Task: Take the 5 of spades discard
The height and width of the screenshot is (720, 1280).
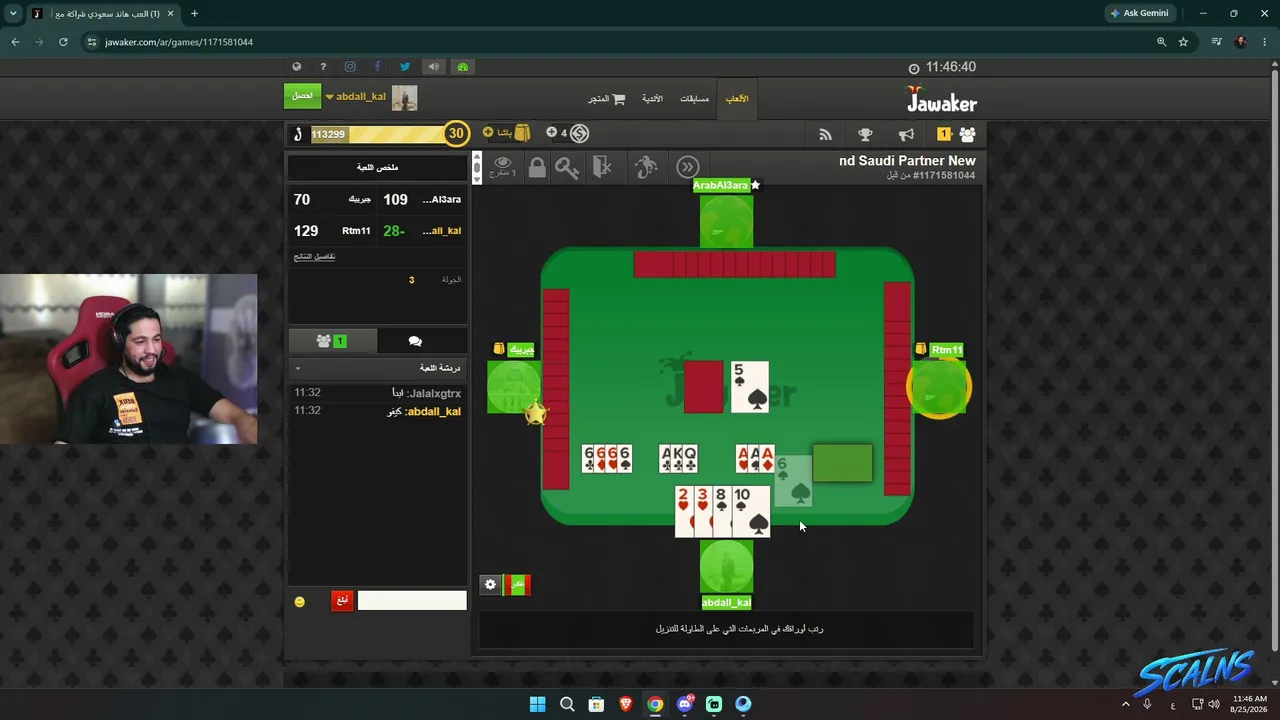Action: [x=750, y=387]
